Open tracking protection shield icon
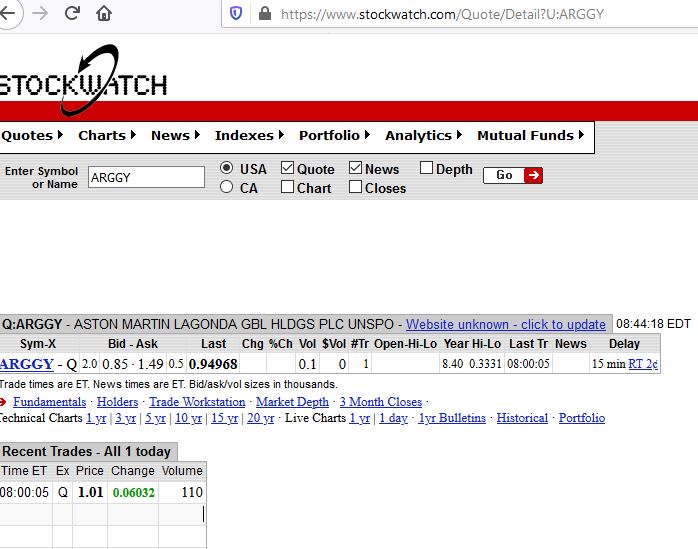Screen dimensions: 698x549 tap(236, 14)
